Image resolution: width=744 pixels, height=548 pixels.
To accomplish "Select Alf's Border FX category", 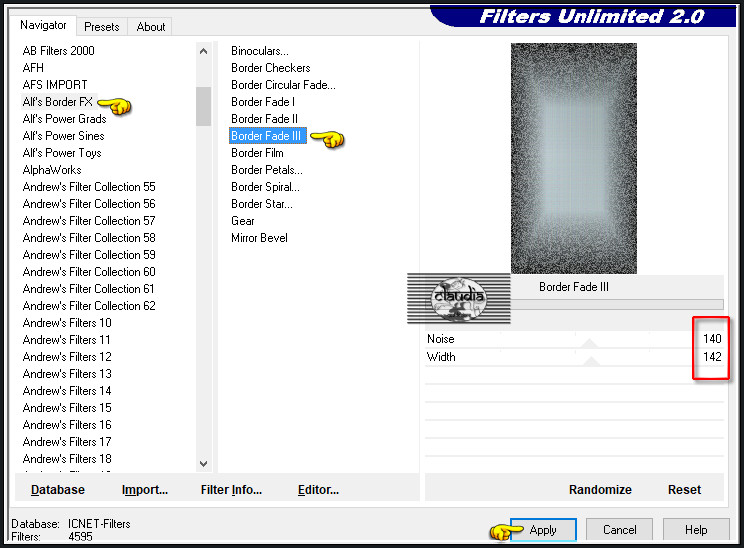I will pos(58,102).
